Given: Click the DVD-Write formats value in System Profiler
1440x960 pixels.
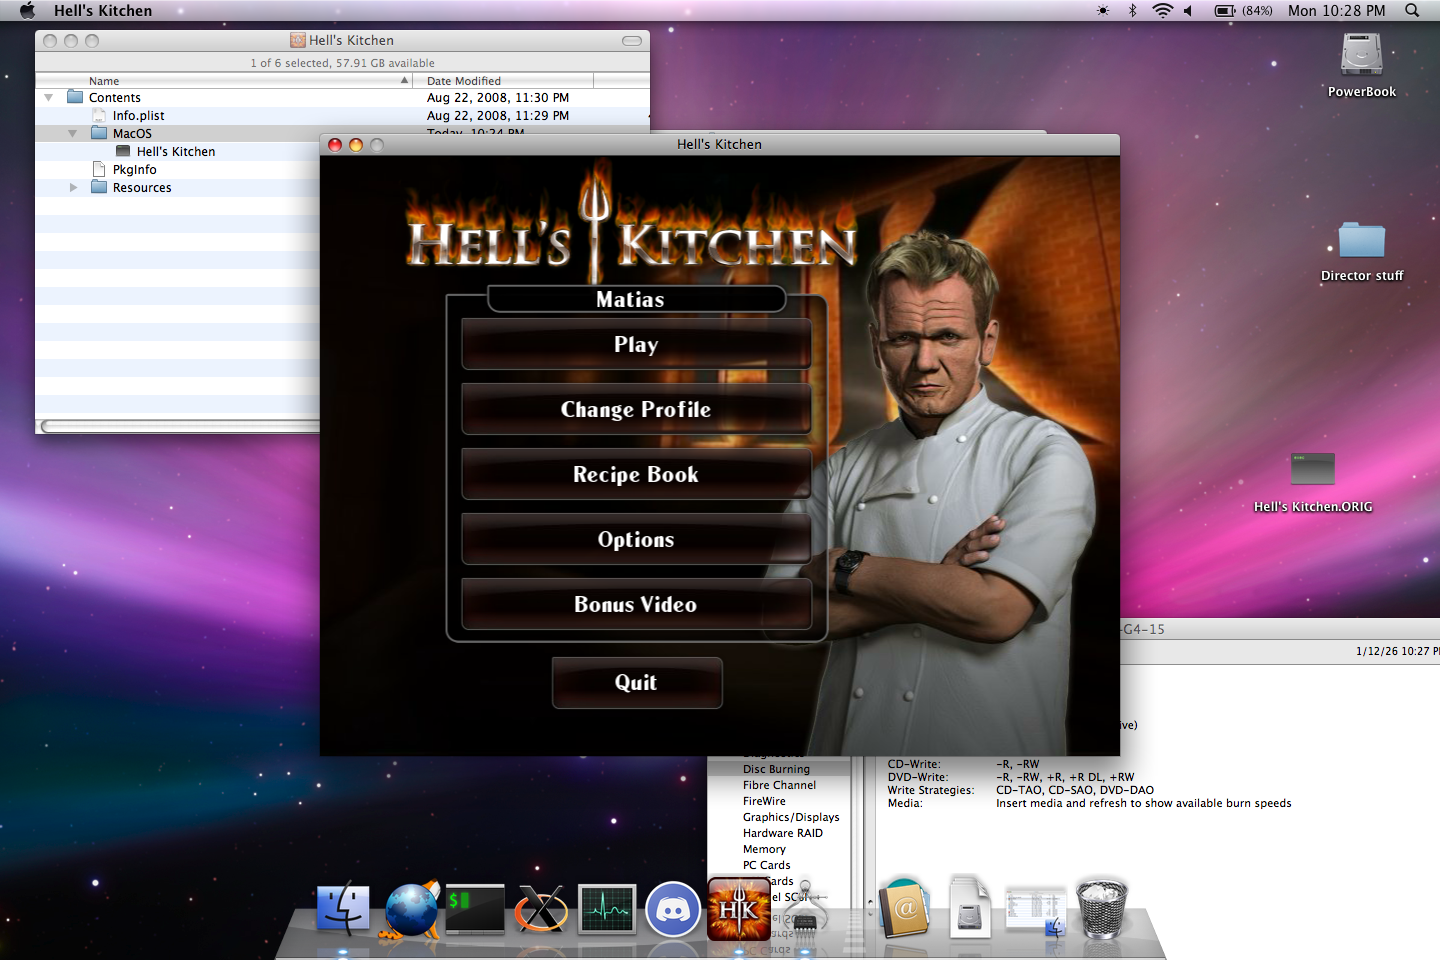Looking at the screenshot, I should pyautogui.click(x=1065, y=777).
